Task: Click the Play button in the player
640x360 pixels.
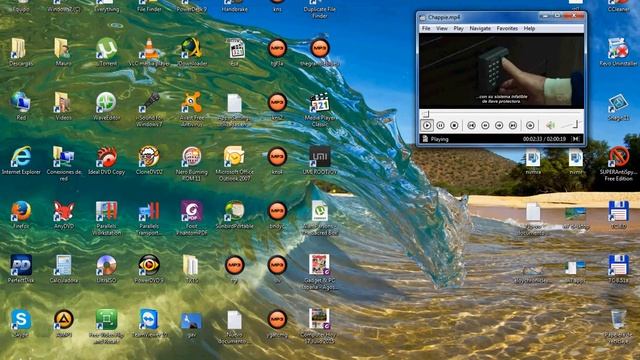Action: pos(427,125)
